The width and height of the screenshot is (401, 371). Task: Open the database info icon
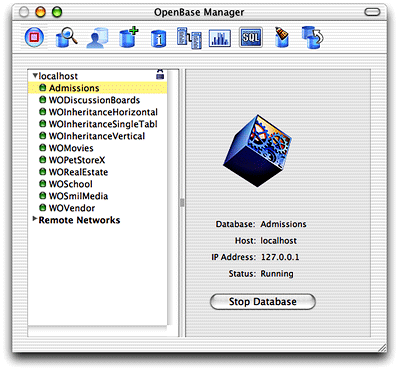tap(158, 39)
